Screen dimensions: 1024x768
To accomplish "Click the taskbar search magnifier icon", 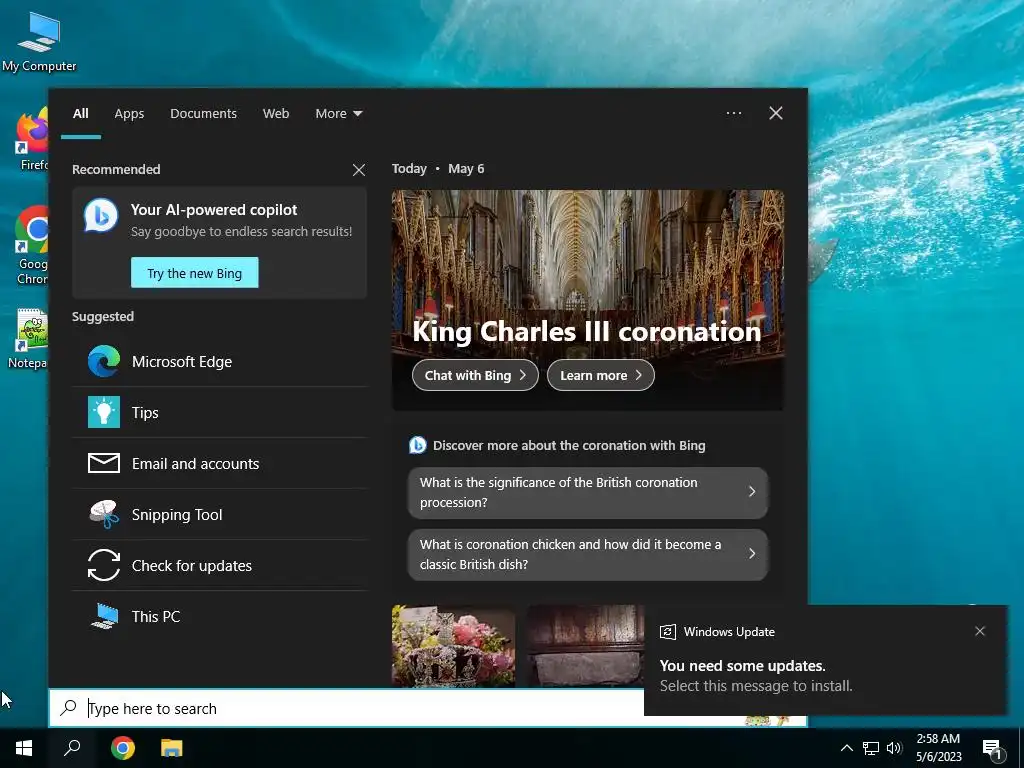I will pos(72,748).
